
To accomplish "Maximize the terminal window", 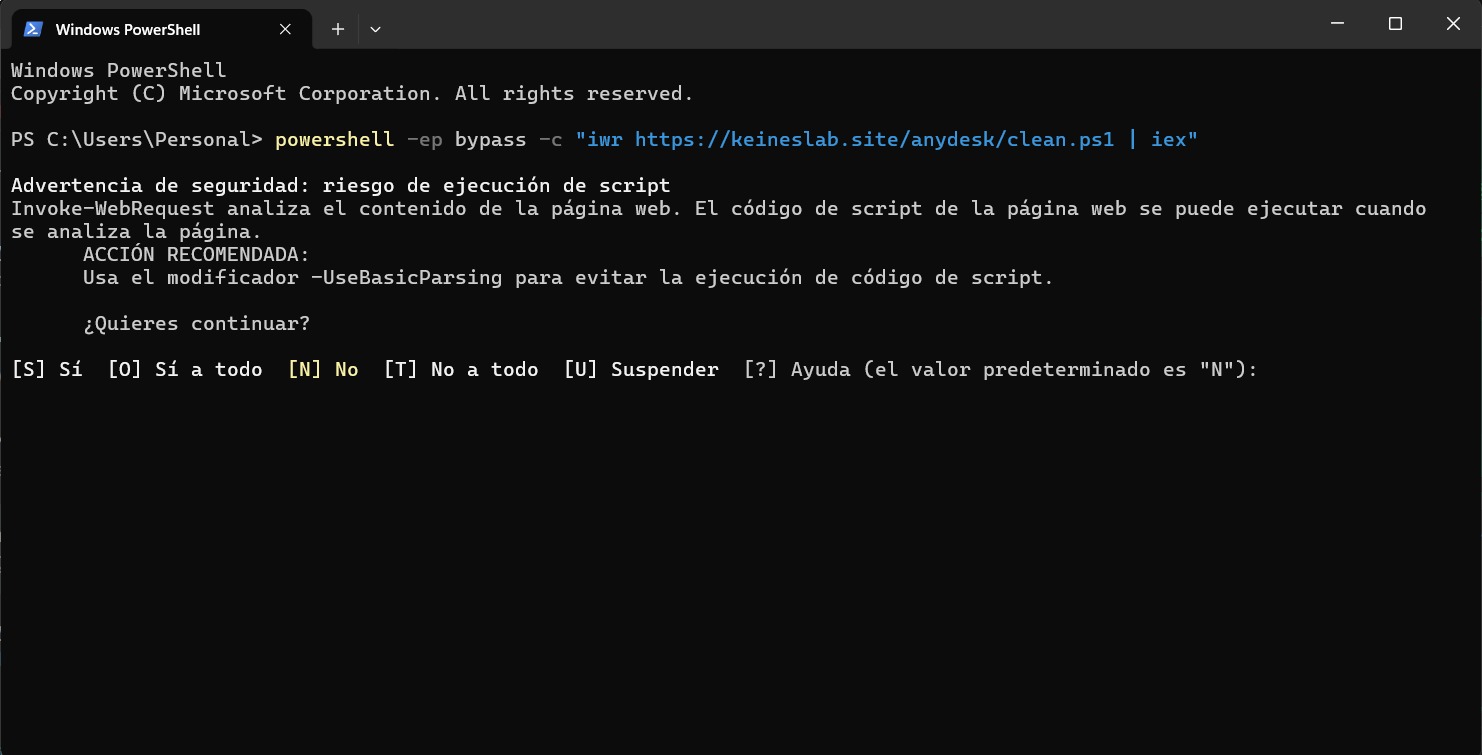I will (1396, 24).
